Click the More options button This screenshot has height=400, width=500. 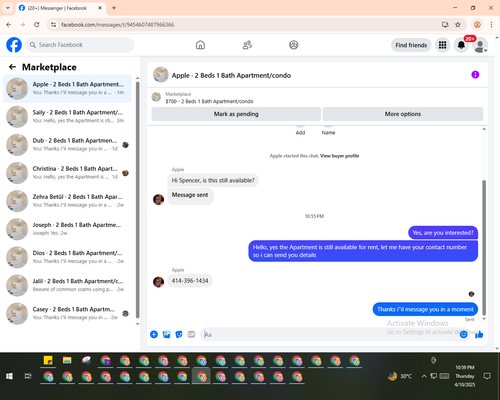click(403, 114)
